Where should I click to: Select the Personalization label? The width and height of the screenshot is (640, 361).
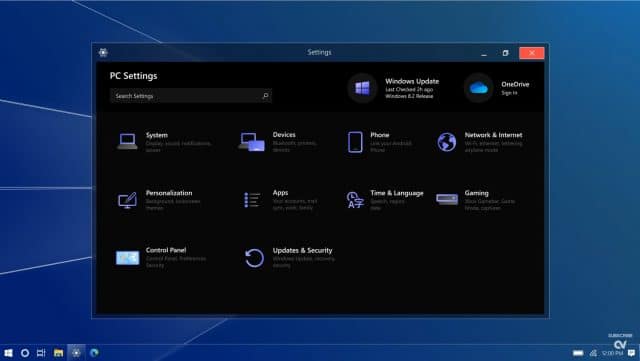coord(169,193)
